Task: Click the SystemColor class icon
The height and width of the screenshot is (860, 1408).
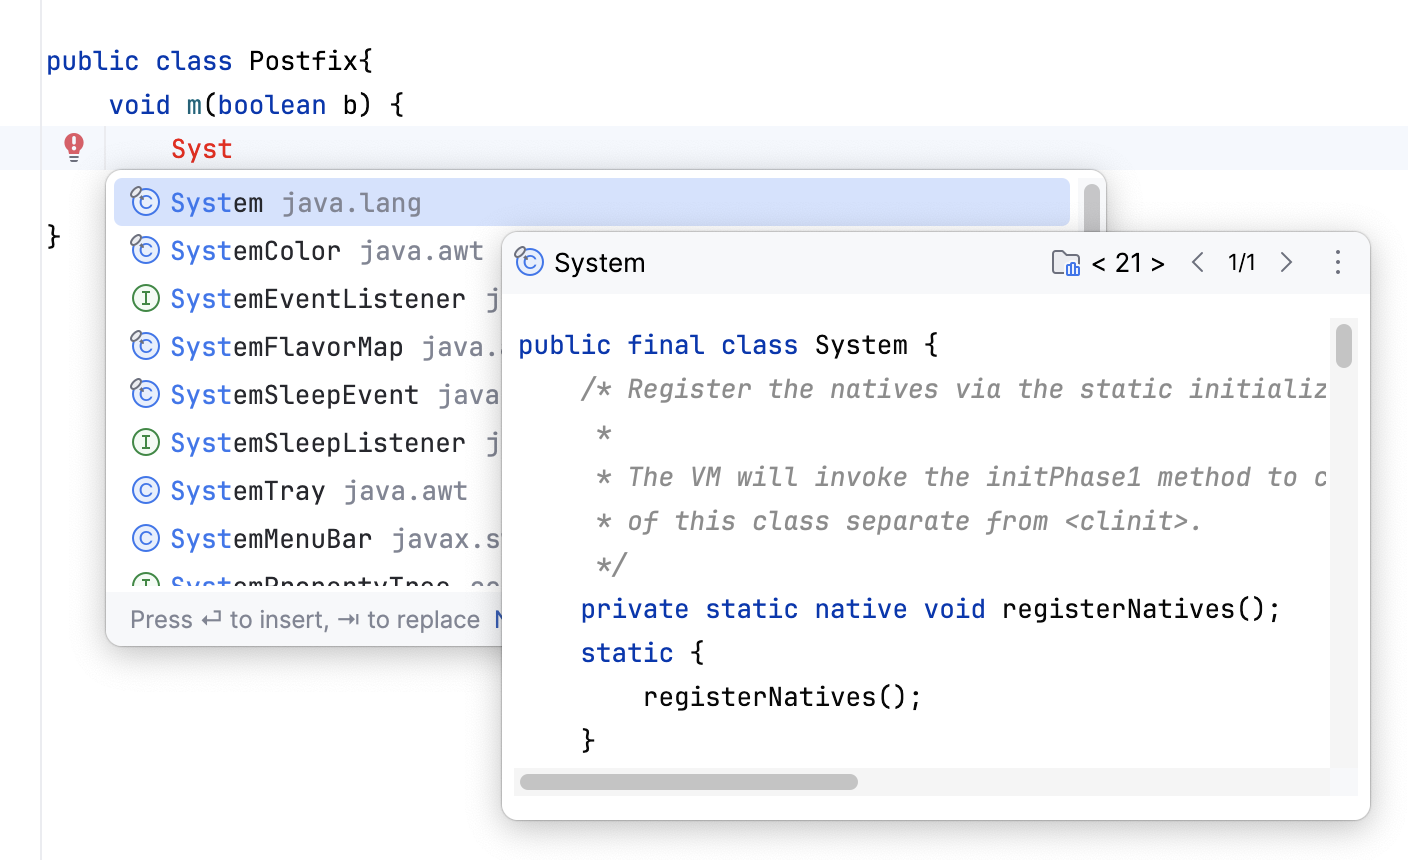Action: [x=145, y=250]
